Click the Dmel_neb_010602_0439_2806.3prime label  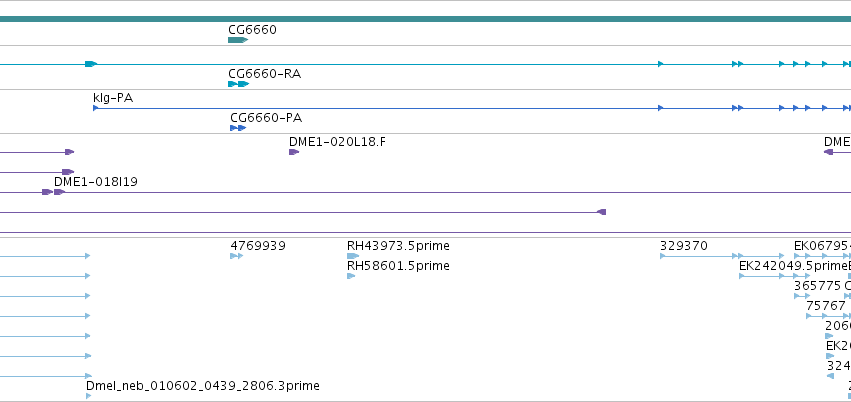(202, 386)
